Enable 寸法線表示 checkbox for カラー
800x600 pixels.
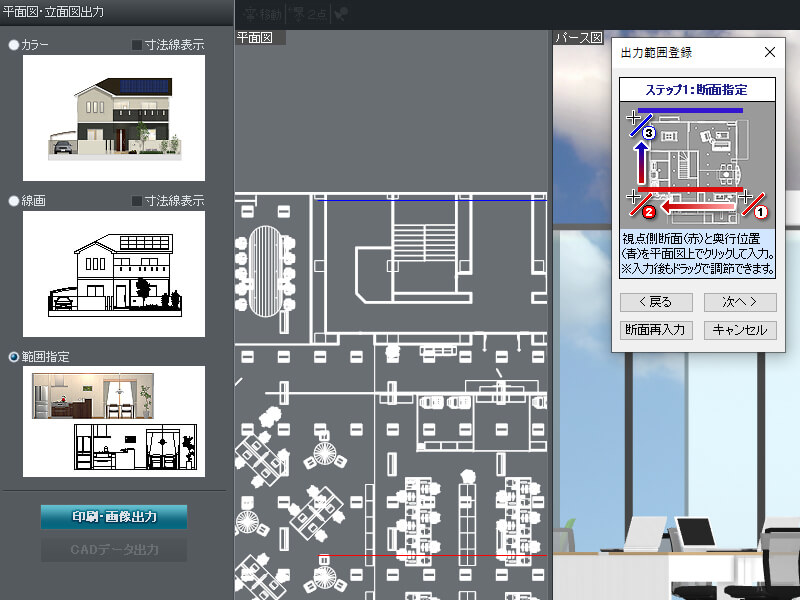pos(138,45)
